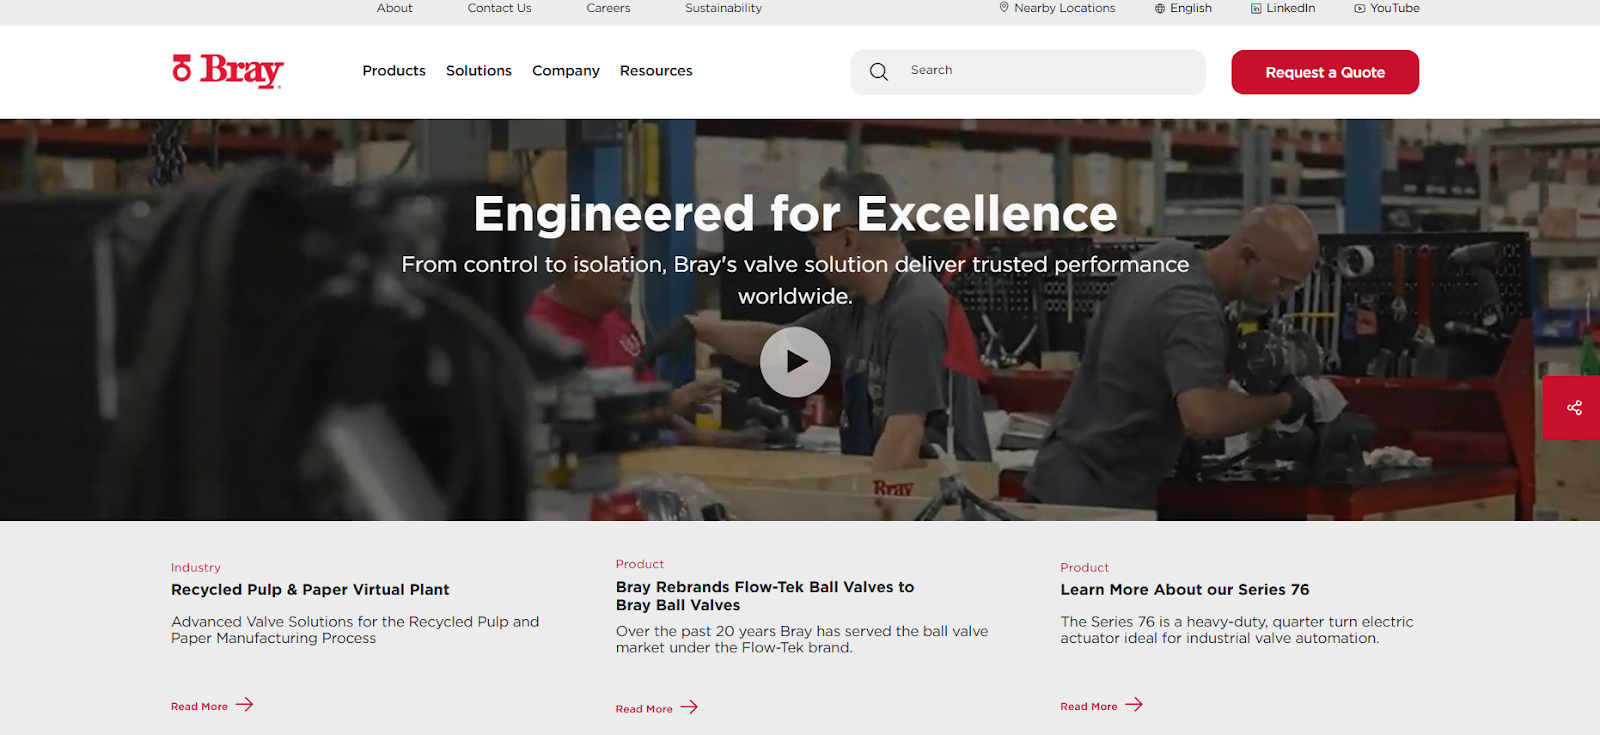1600x735 pixels.
Task: Focus the Search input field
Action: (x=1028, y=72)
